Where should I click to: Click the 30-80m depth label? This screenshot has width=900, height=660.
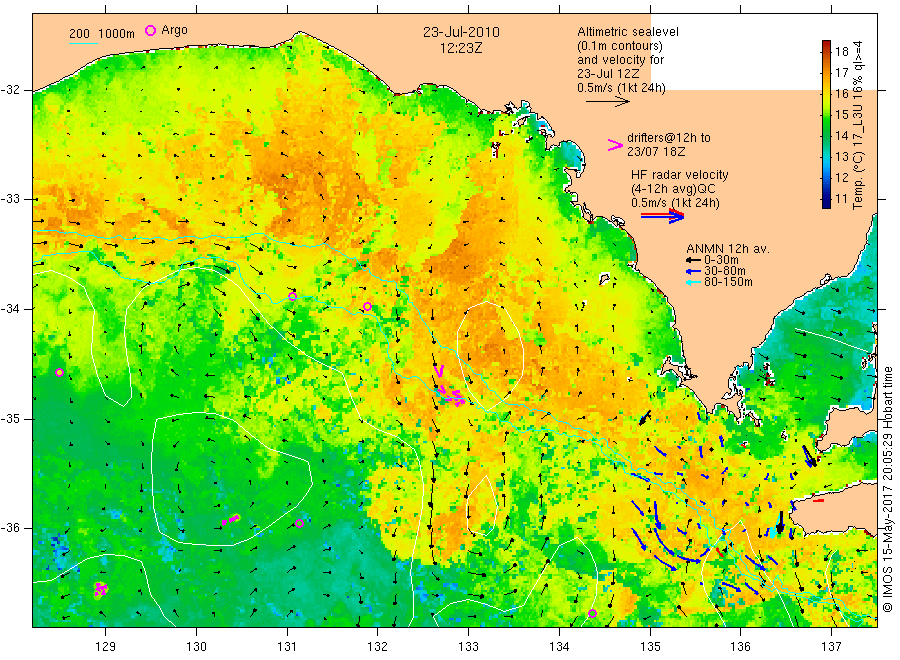pyautogui.click(x=725, y=271)
